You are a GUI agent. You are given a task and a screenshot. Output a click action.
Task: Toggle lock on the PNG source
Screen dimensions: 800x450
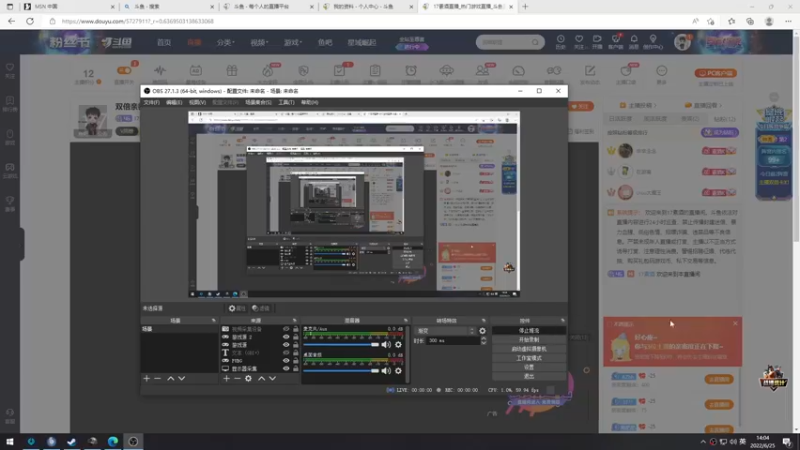(x=295, y=361)
